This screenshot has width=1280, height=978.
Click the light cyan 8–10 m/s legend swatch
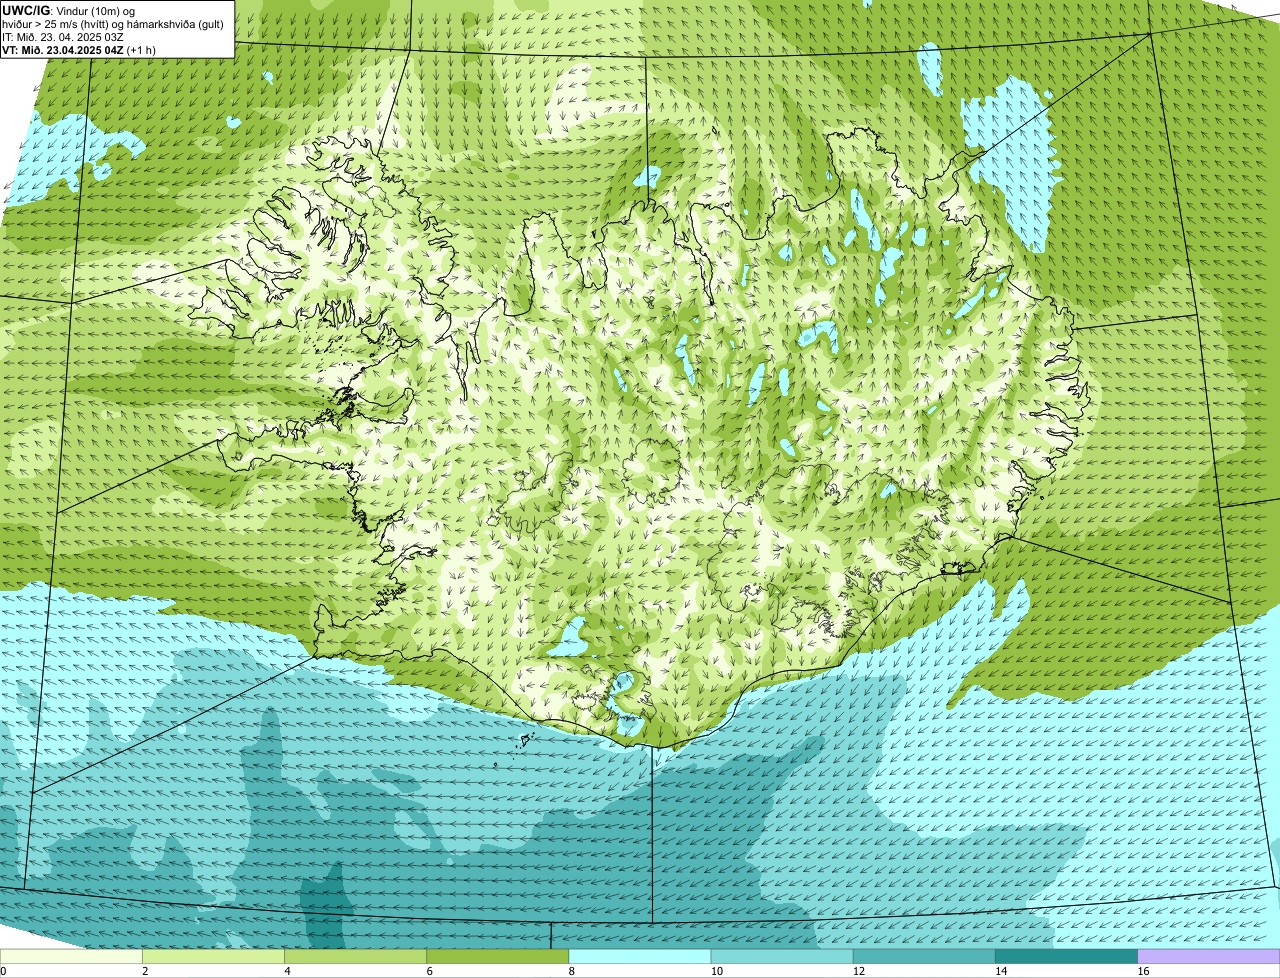pyautogui.click(x=640, y=957)
